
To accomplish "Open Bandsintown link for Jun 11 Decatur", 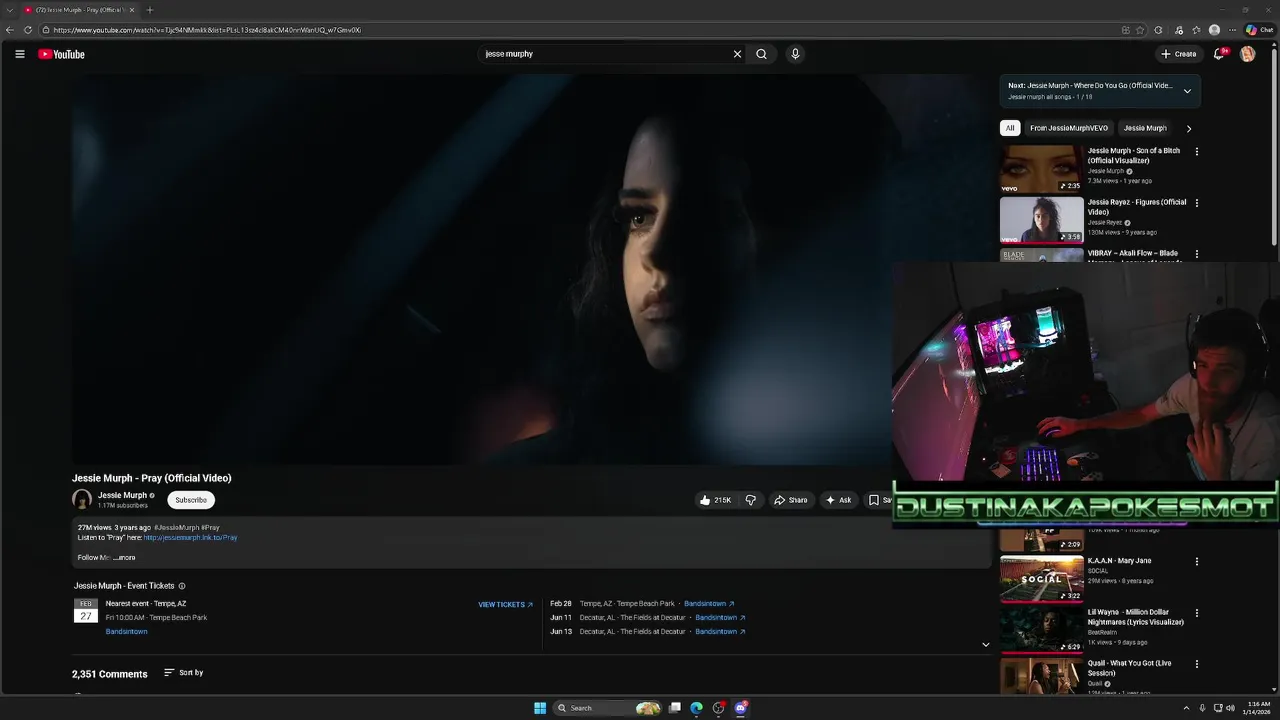I will [721, 618].
